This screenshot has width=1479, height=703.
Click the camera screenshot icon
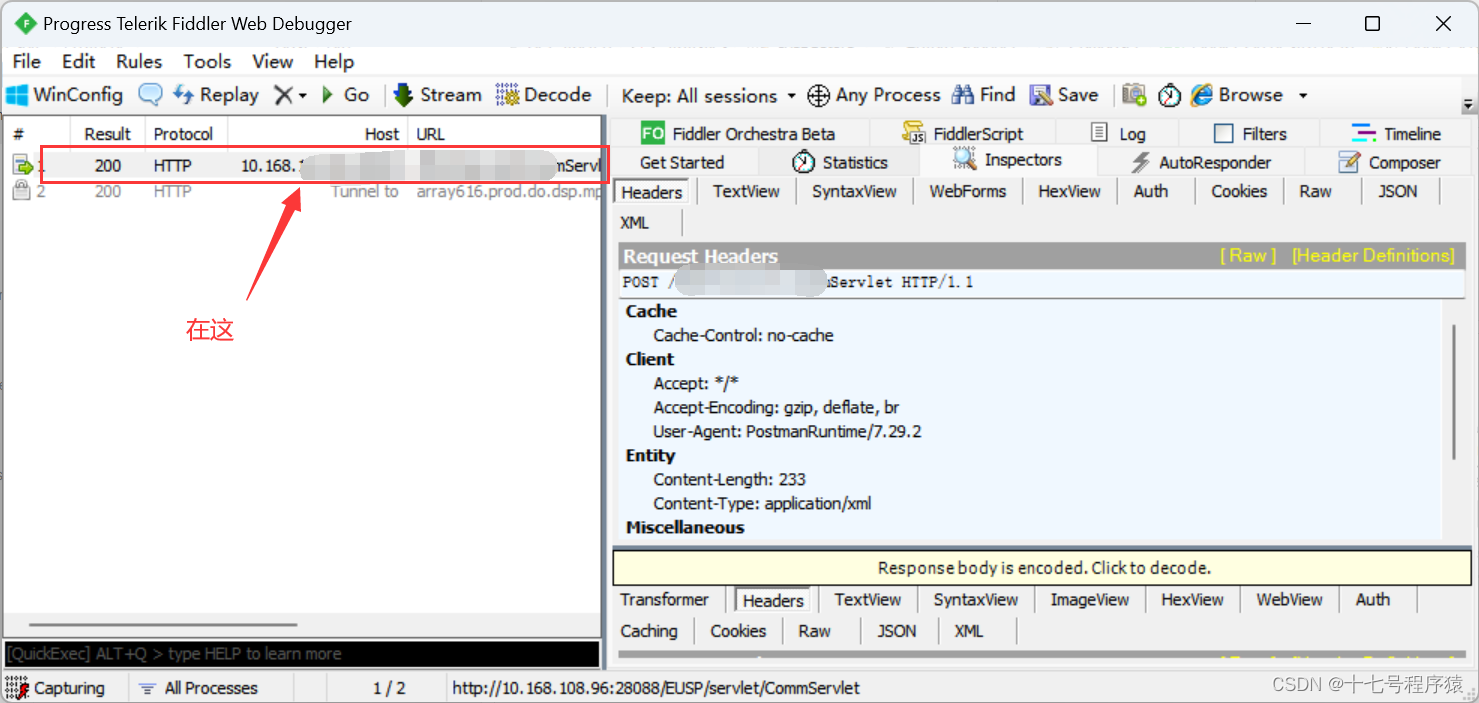point(1134,95)
